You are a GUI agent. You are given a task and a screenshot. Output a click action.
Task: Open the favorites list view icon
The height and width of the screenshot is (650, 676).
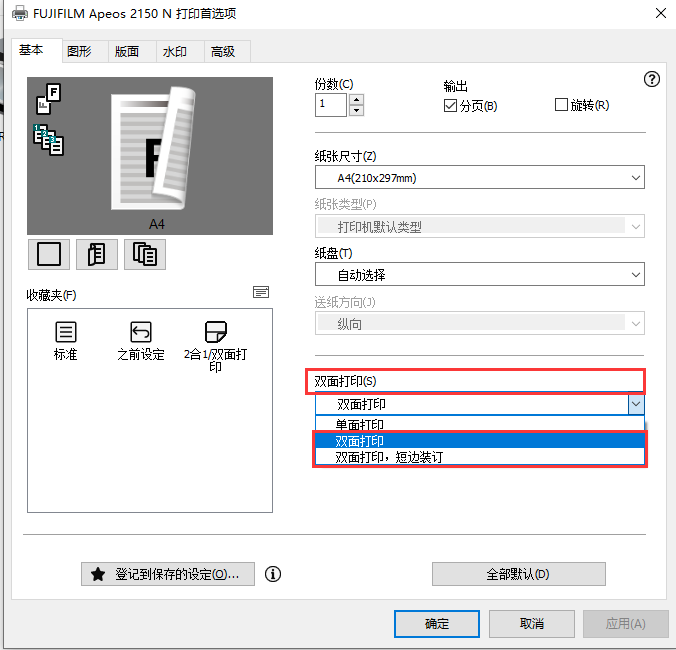tap(261, 292)
